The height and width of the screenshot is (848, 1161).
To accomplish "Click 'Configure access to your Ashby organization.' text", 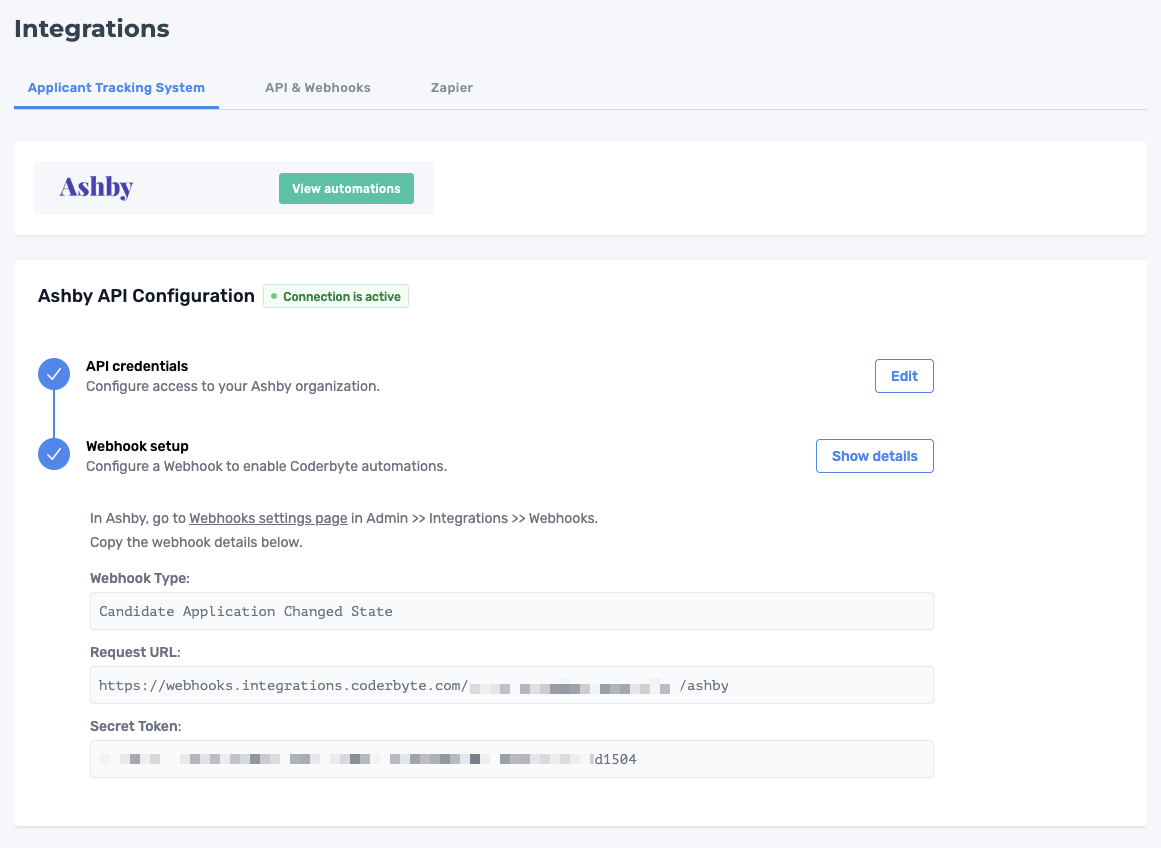I will pos(232,386).
